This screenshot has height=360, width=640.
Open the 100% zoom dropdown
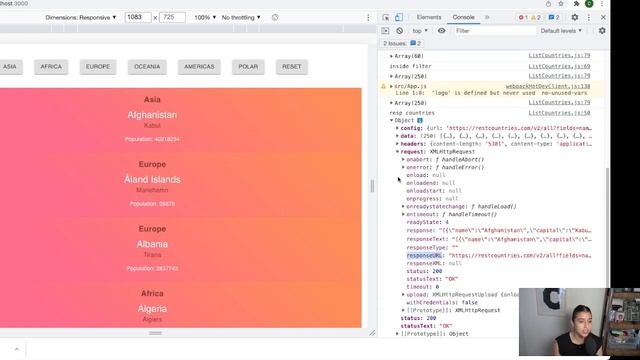pos(205,18)
